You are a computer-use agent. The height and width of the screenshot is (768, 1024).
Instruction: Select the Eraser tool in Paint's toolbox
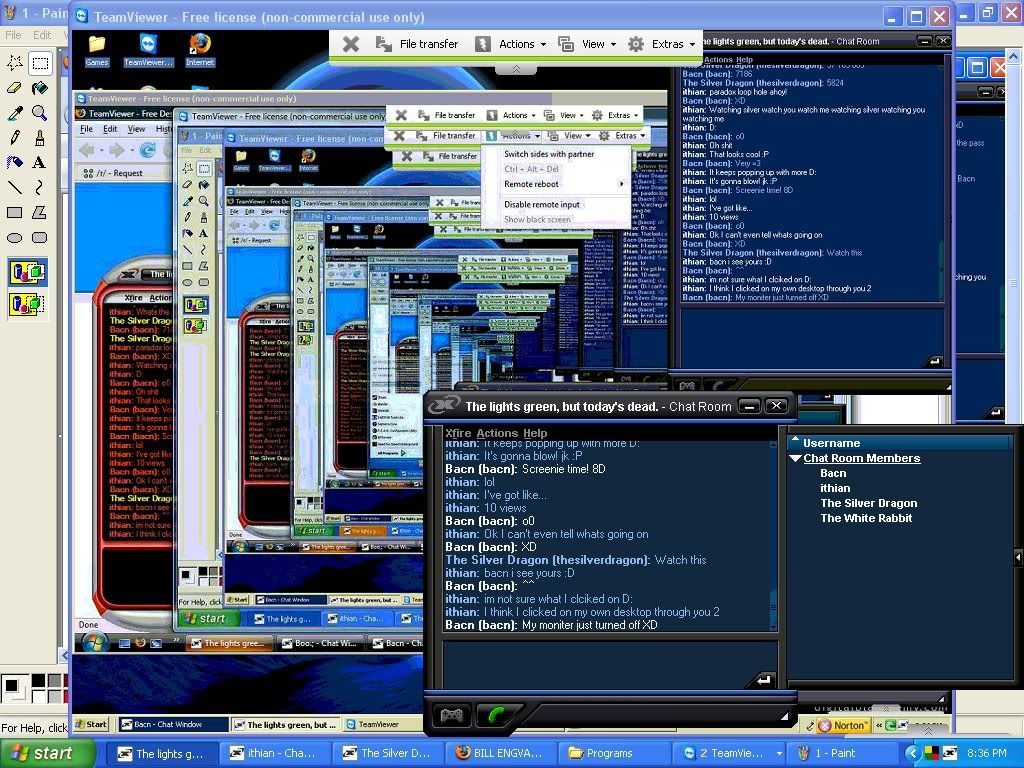pyautogui.click(x=15, y=88)
